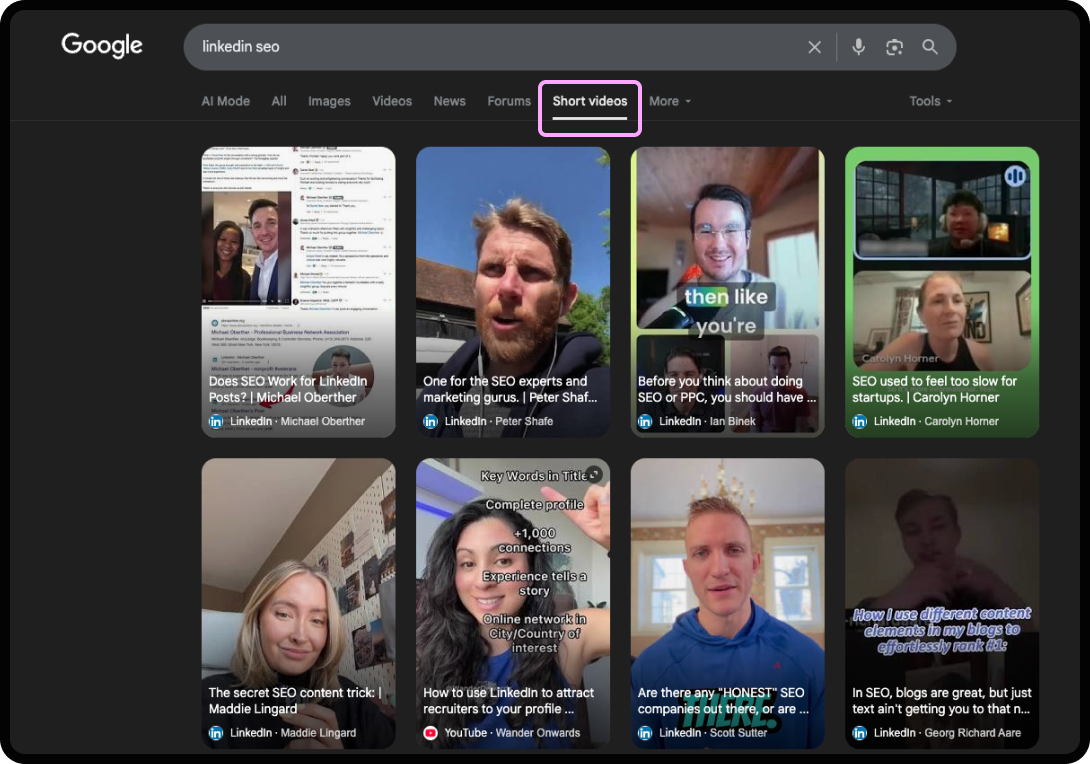Click title 'One for the SEO experts and marketing gurus'

tap(510, 389)
